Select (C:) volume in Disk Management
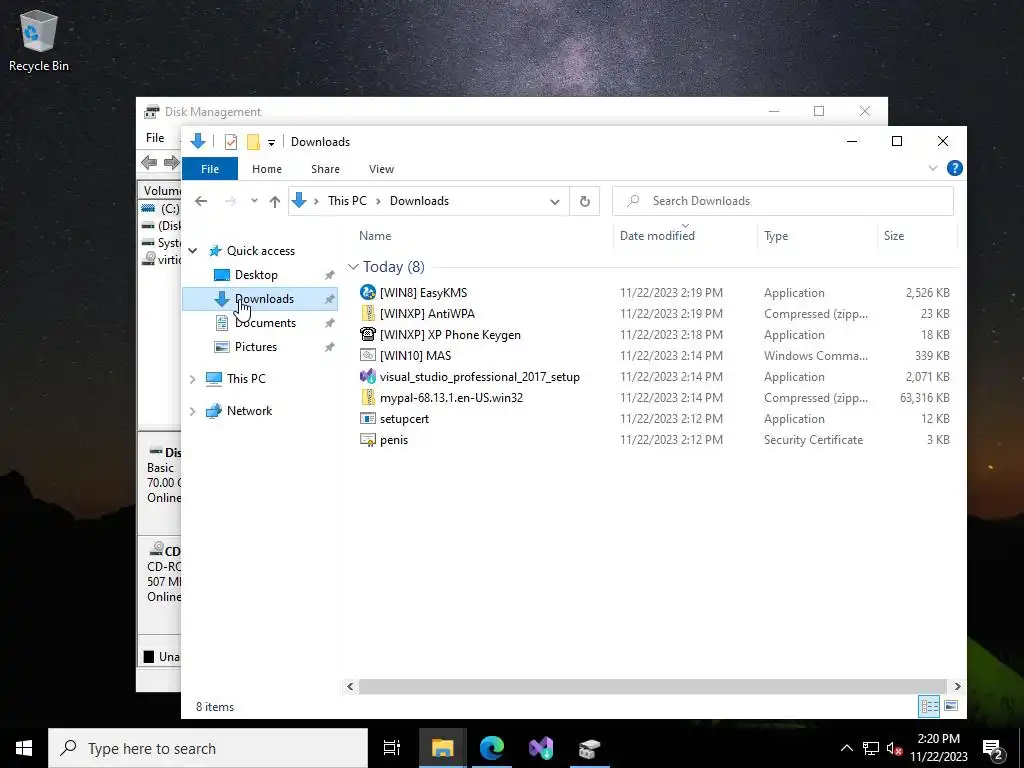This screenshot has width=1024, height=768. pyautogui.click(x=161, y=208)
